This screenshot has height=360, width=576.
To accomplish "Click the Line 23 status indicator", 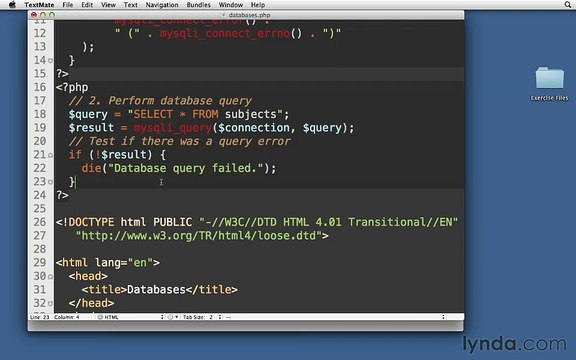I will [39, 317].
